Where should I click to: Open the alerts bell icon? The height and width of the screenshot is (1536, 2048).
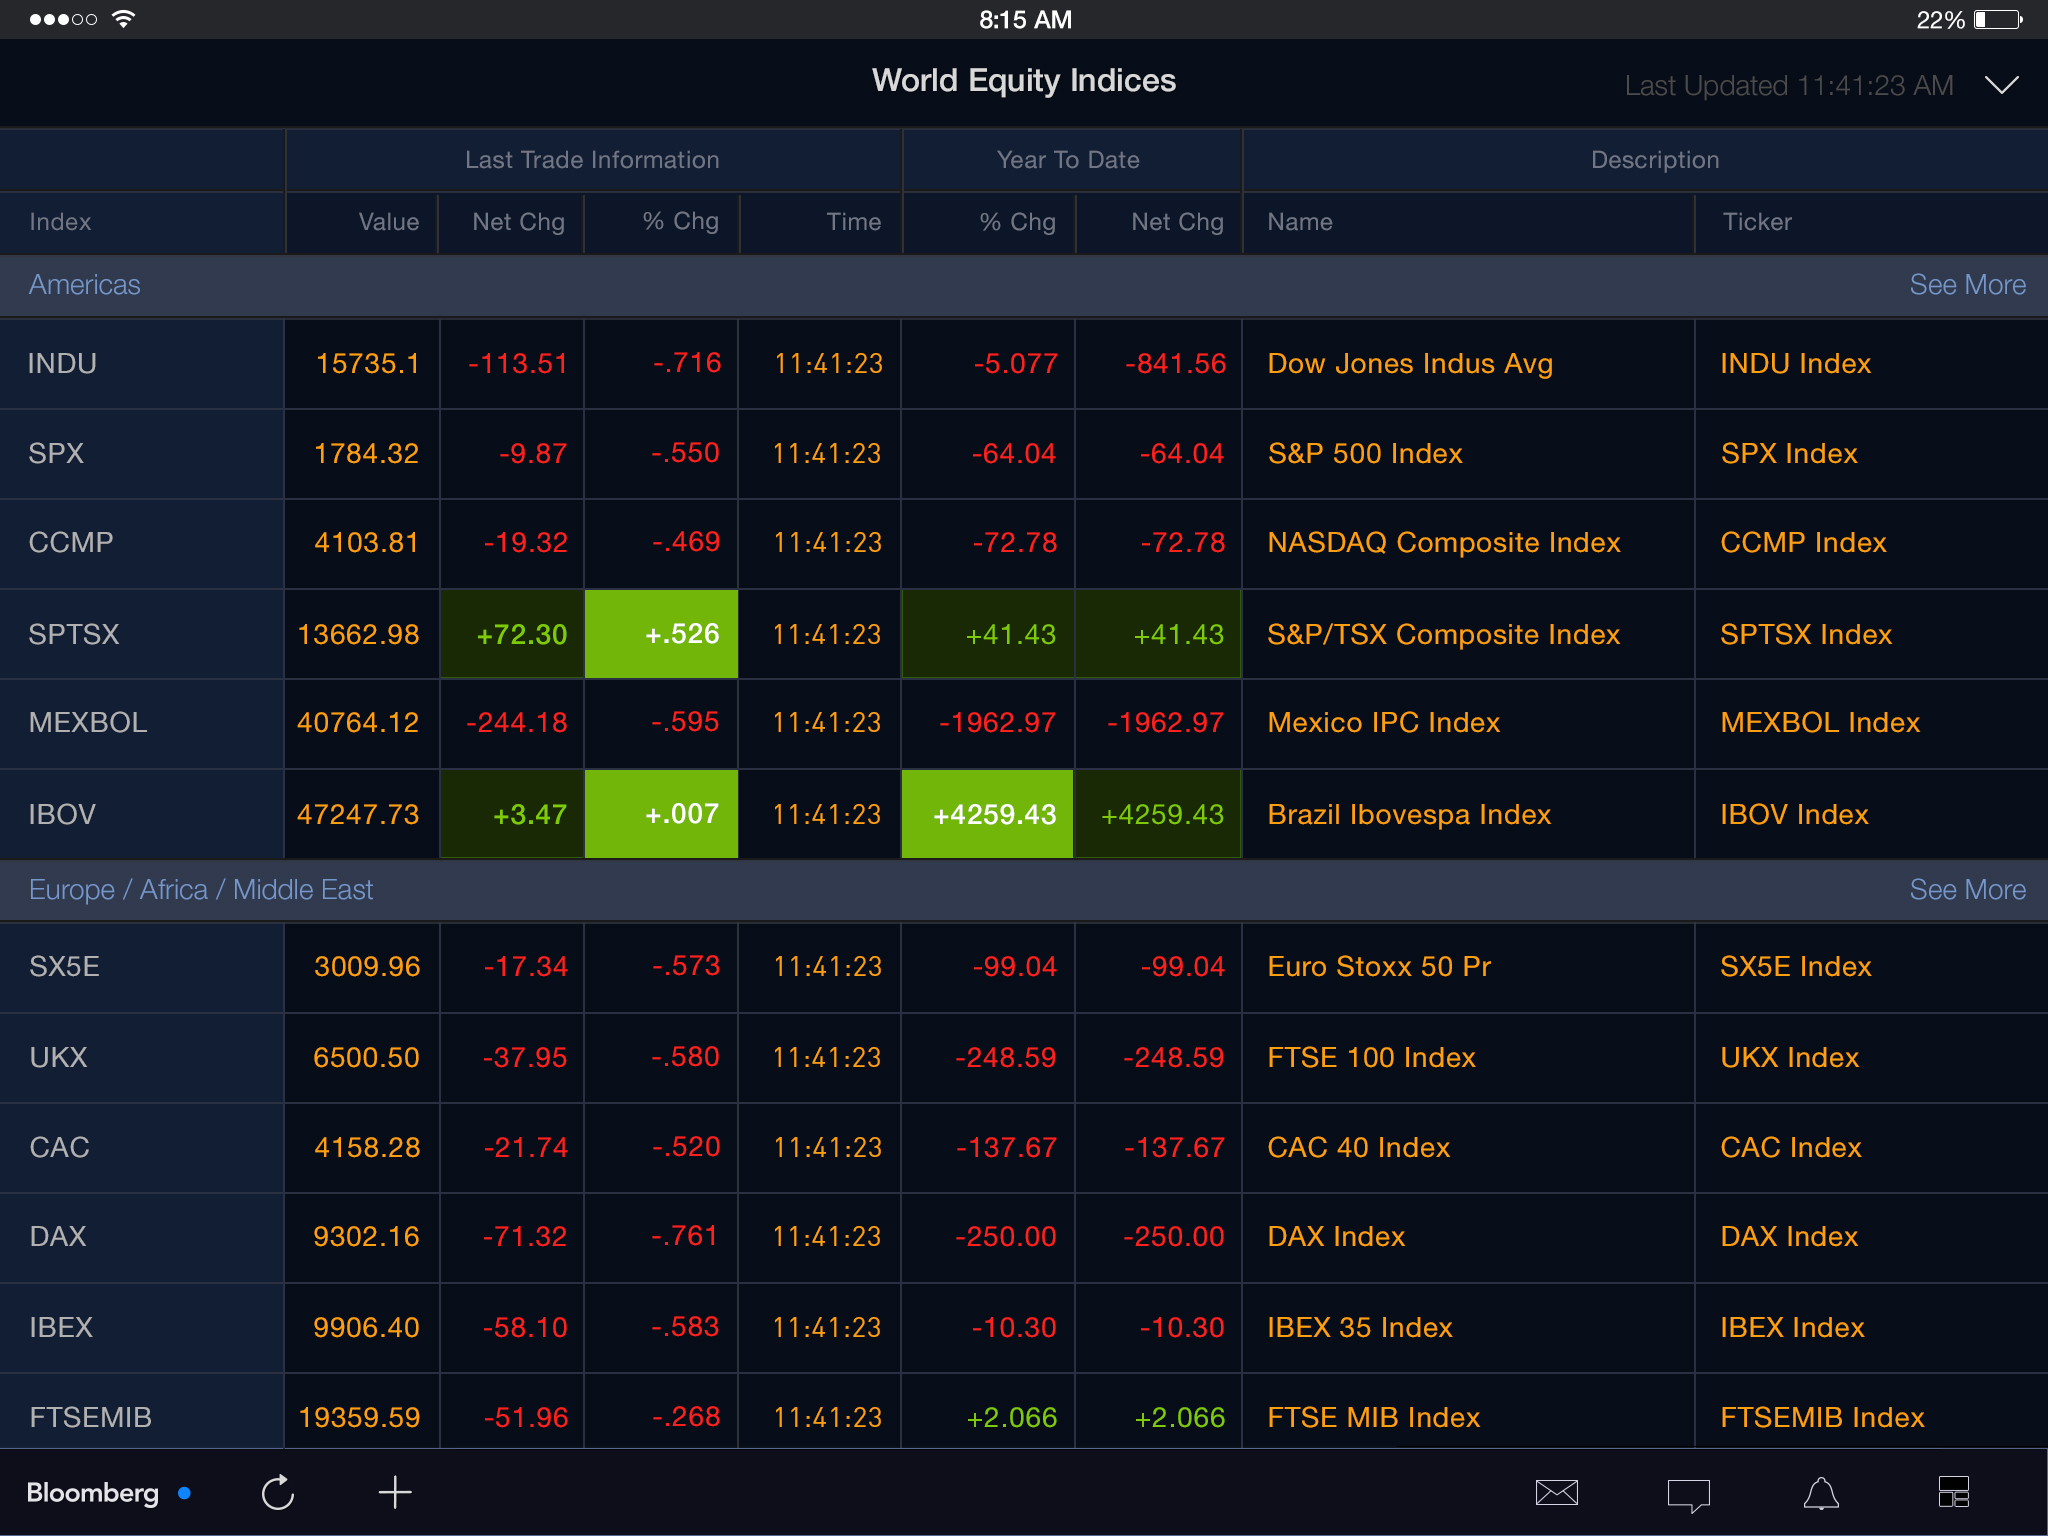[x=1821, y=1493]
